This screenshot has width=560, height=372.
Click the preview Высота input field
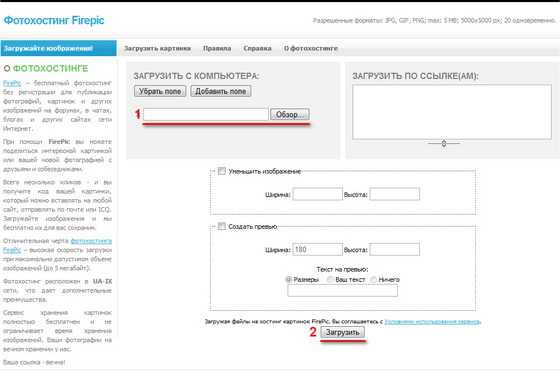pos(395,250)
